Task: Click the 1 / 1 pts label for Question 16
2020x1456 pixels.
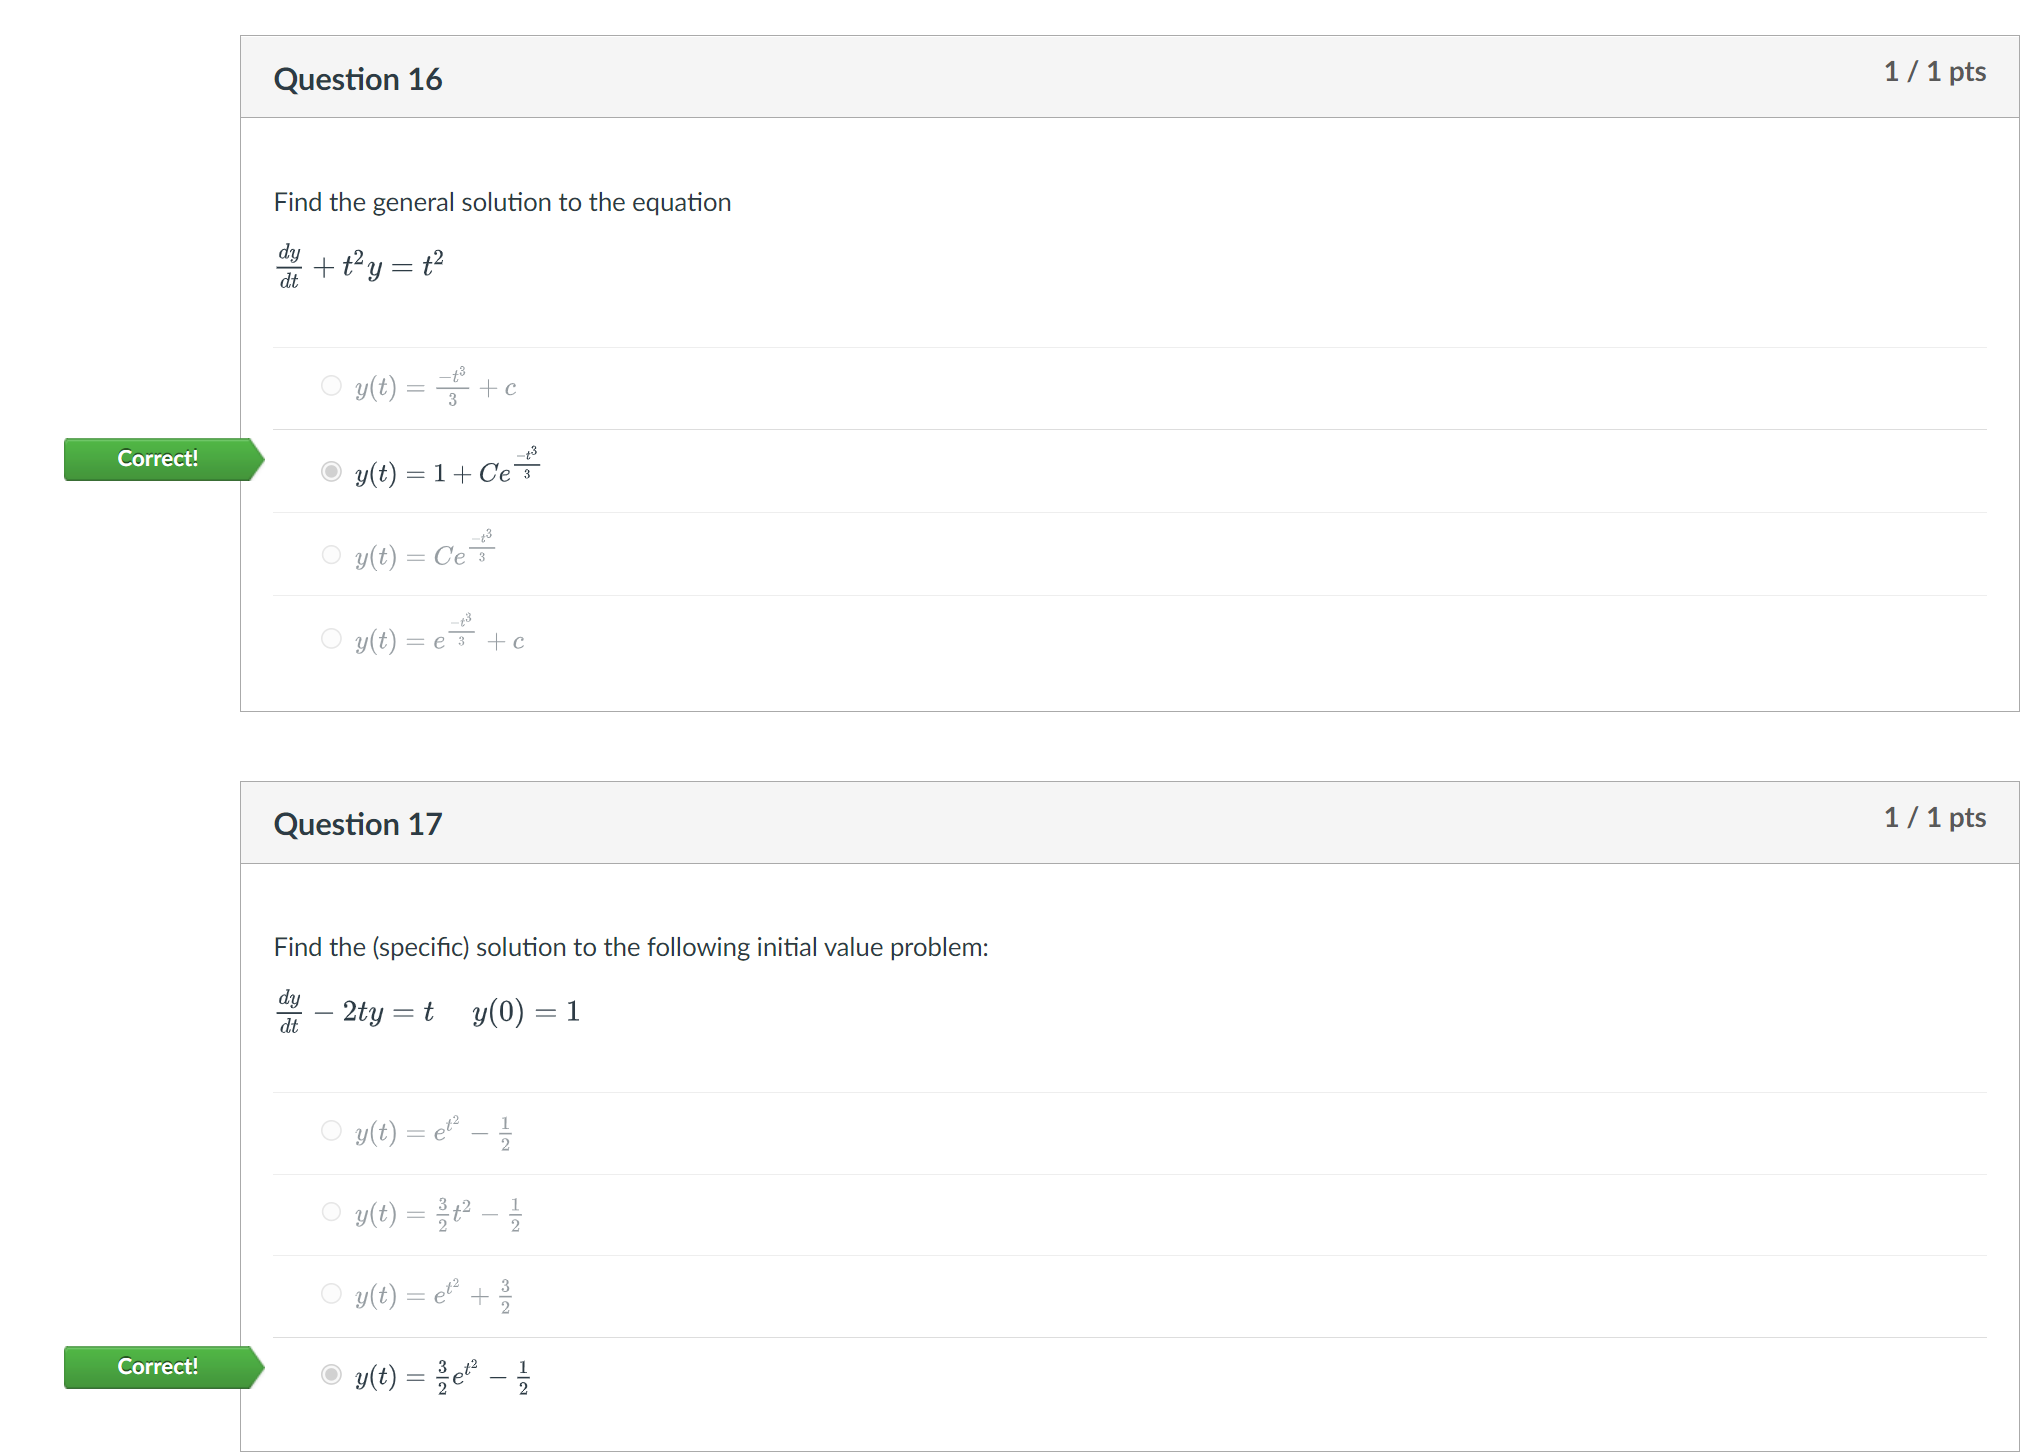Action: click(1935, 71)
